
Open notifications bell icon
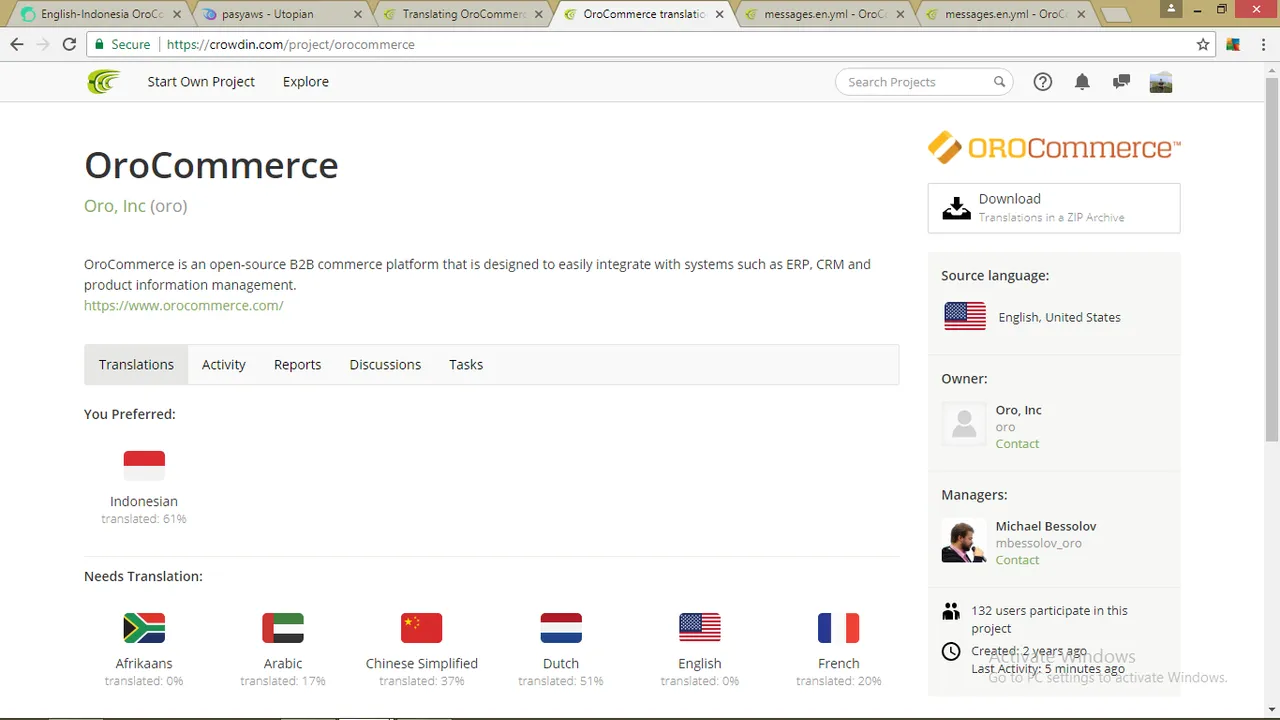click(x=1082, y=82)
